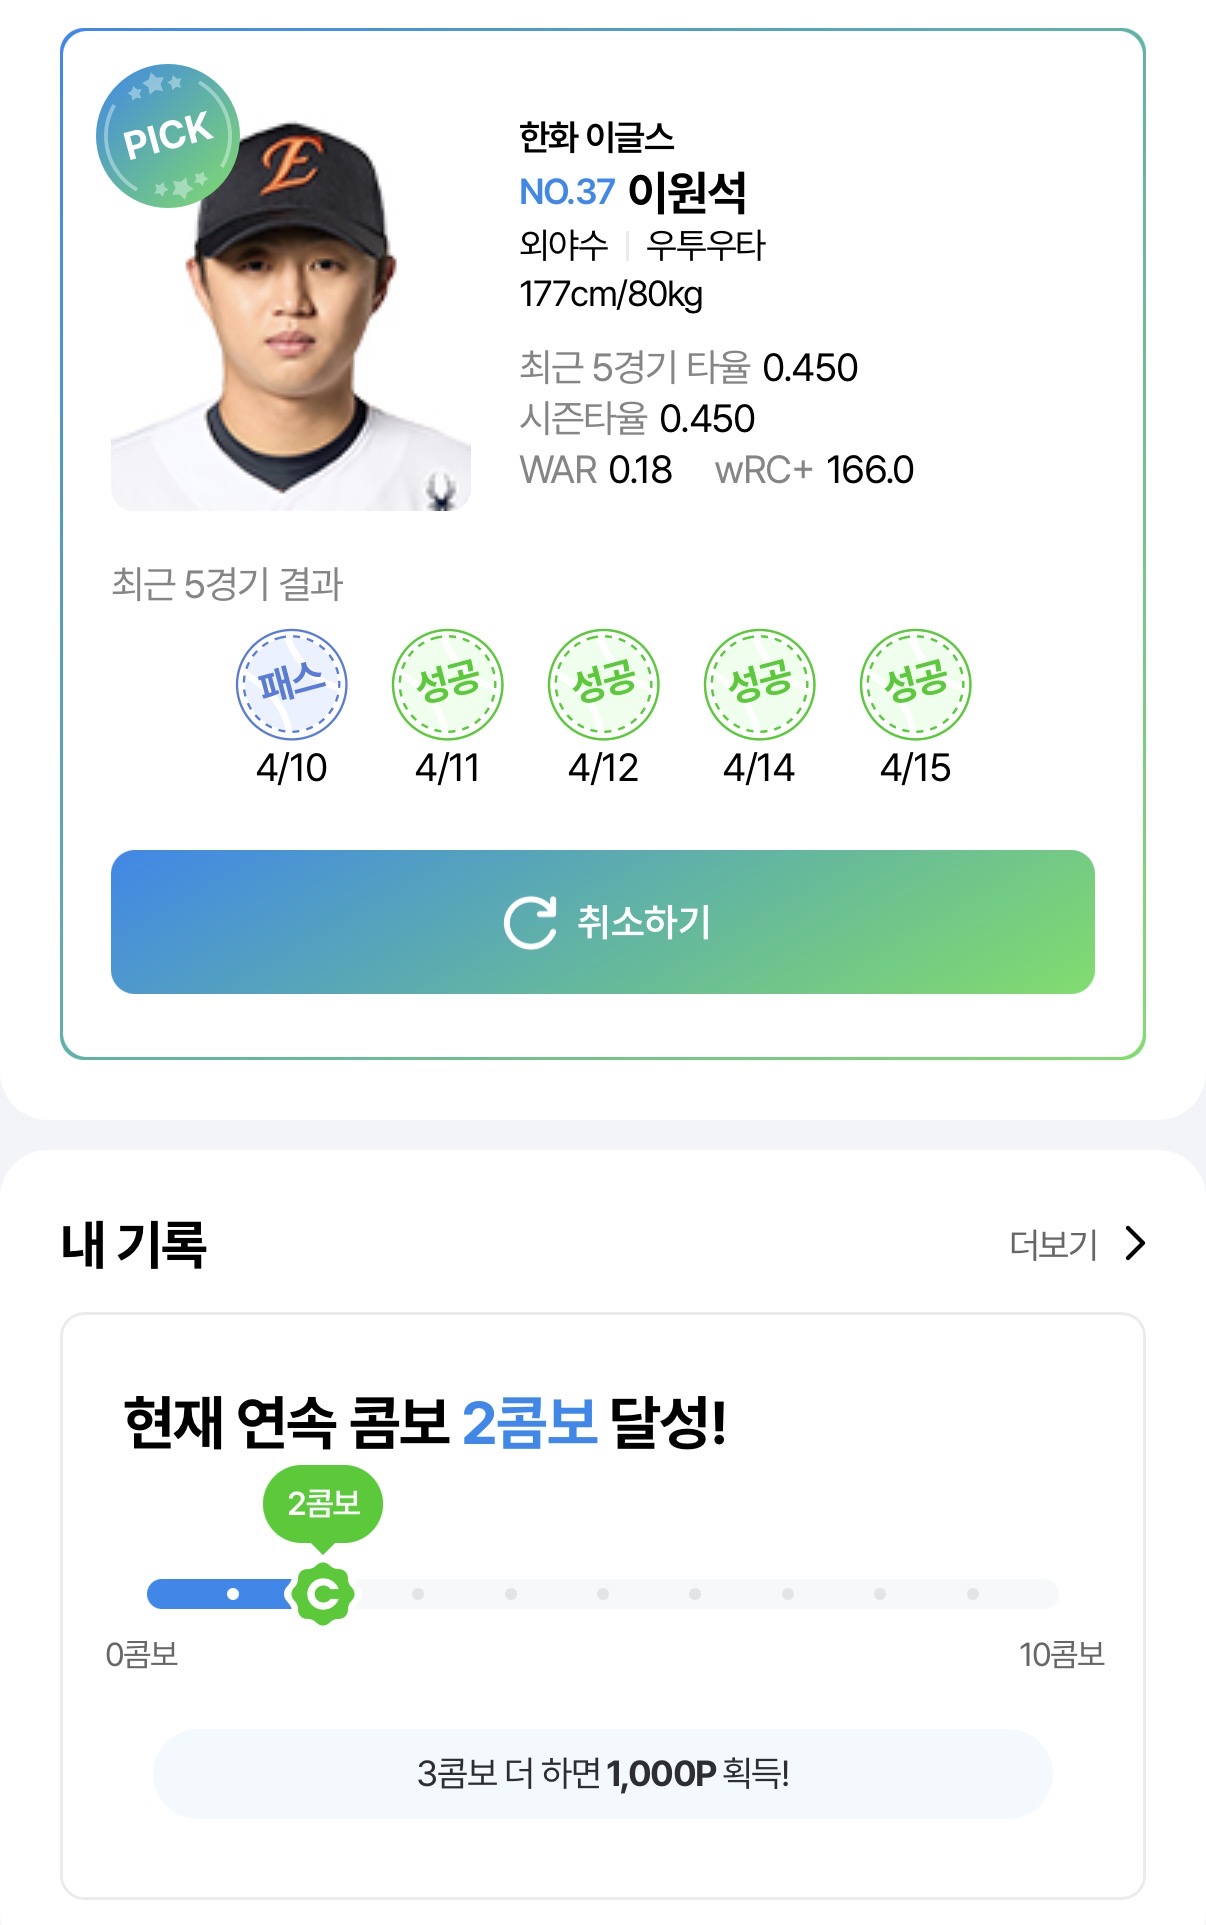The image size is (1206, 1925).
Task: Click the refresh icon in 취소하기 button
Action: coord(529,922)
